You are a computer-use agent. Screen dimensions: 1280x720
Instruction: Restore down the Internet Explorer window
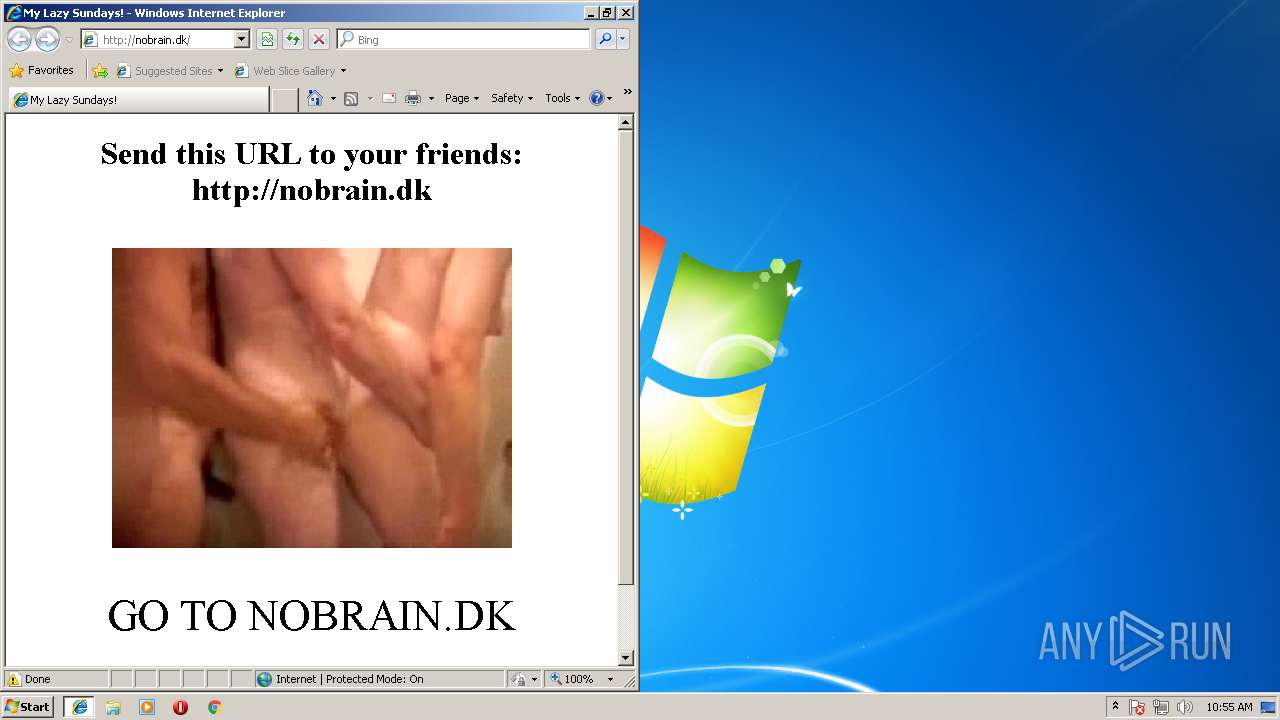pyautogui.click(x=607, y=13)
